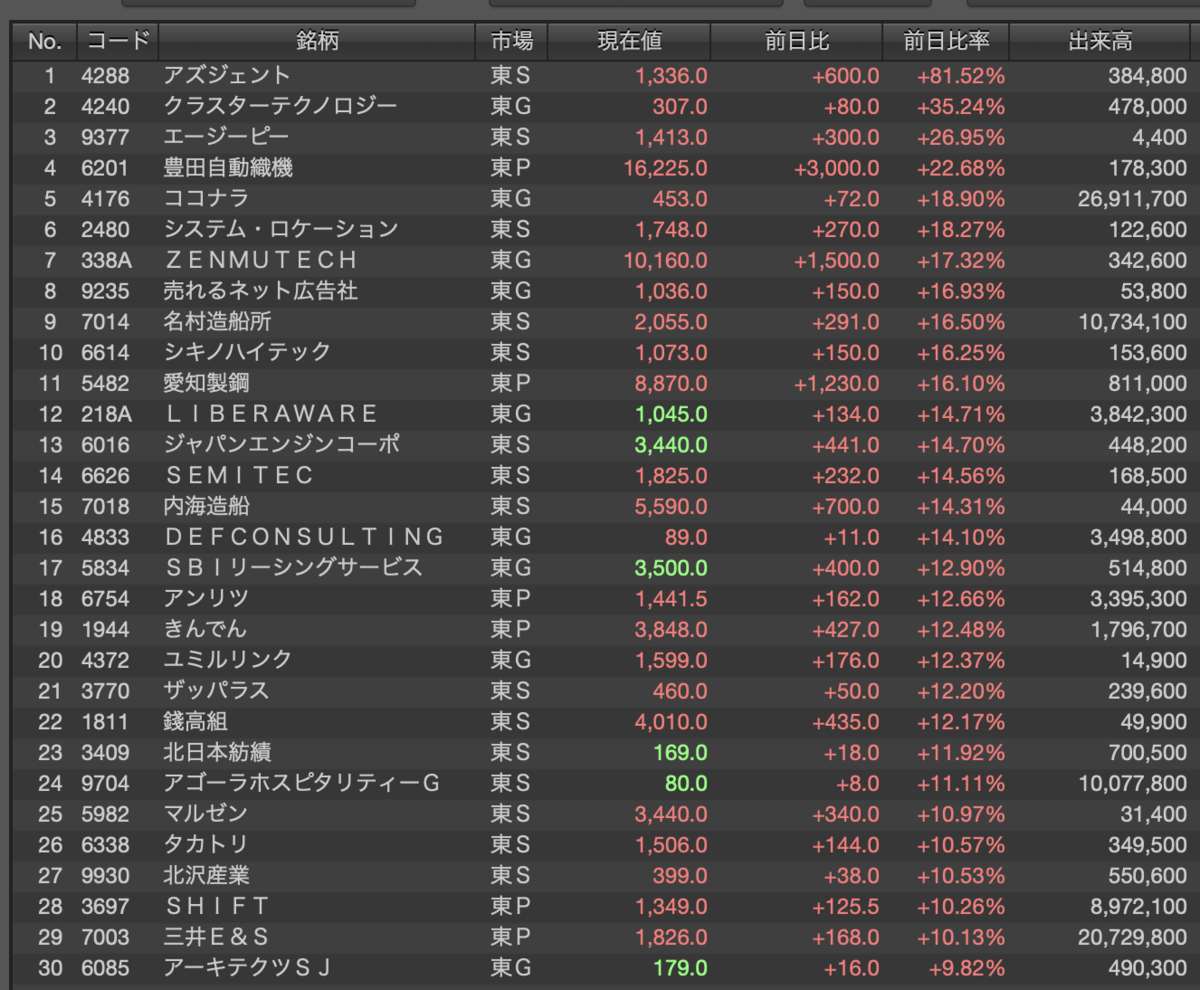Click the change rate +9.82%
This screenshot has width=1200, height=990.
tap(968, 968)
